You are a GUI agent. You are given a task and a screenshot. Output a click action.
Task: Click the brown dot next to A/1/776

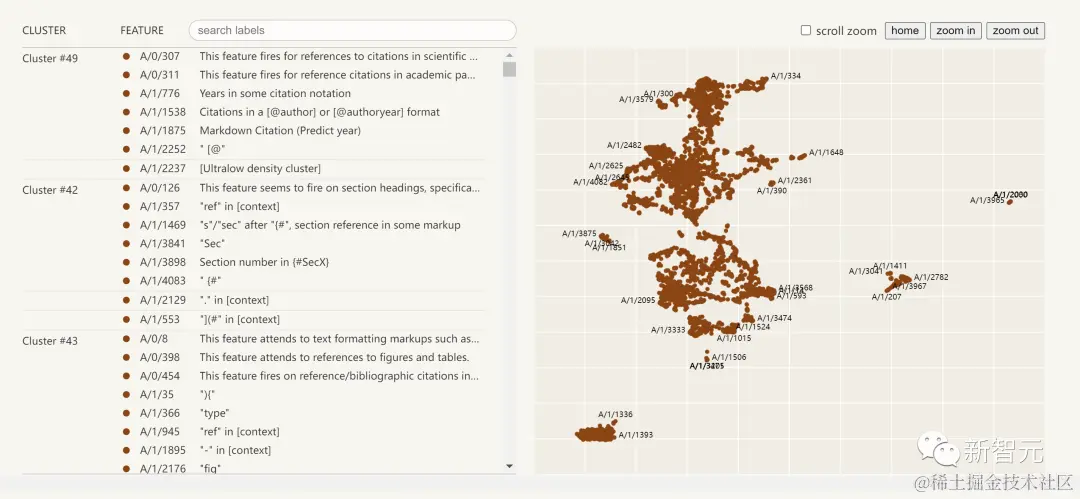pyautogui.click(x=126, y=93)
